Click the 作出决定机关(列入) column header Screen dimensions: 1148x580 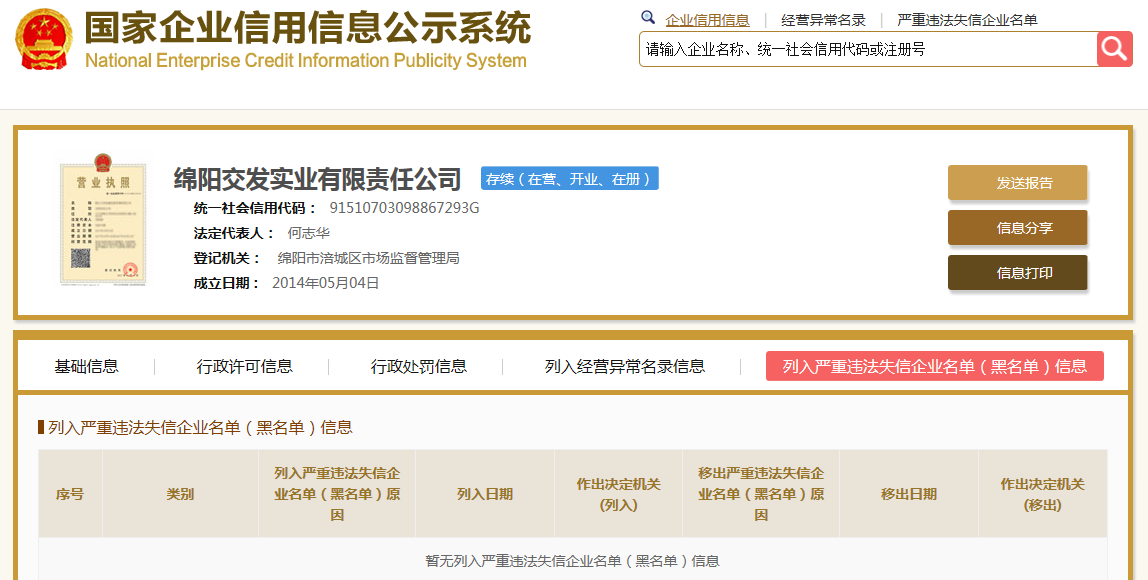point(619,494)
